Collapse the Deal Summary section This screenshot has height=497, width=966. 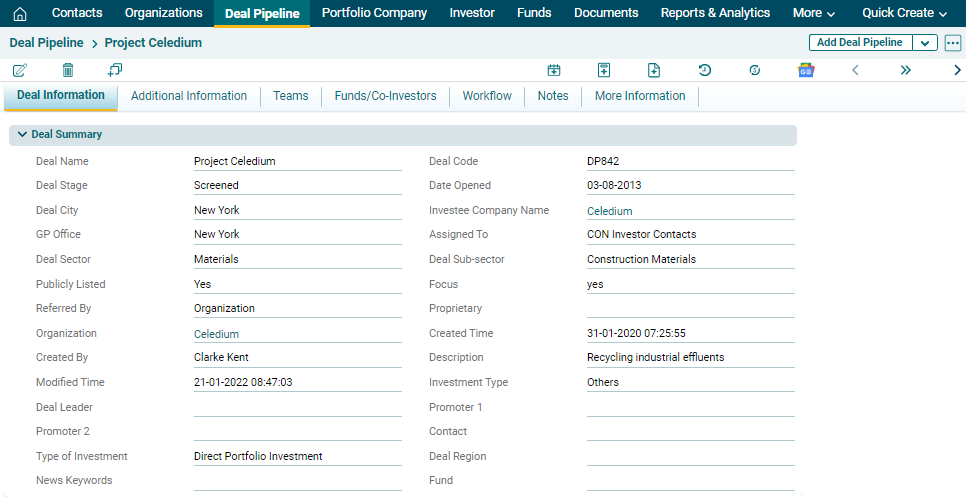pos(22,134)
